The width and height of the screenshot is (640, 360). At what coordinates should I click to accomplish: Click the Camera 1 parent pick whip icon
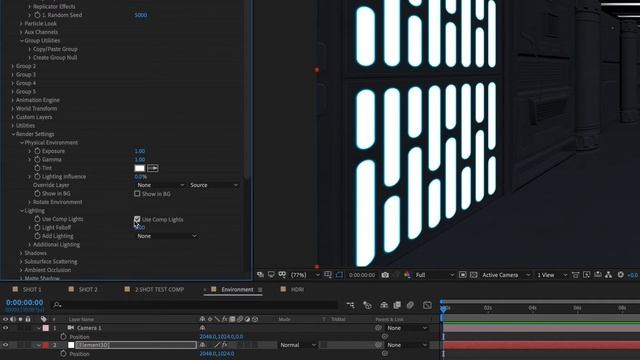[x=378, y=328]
